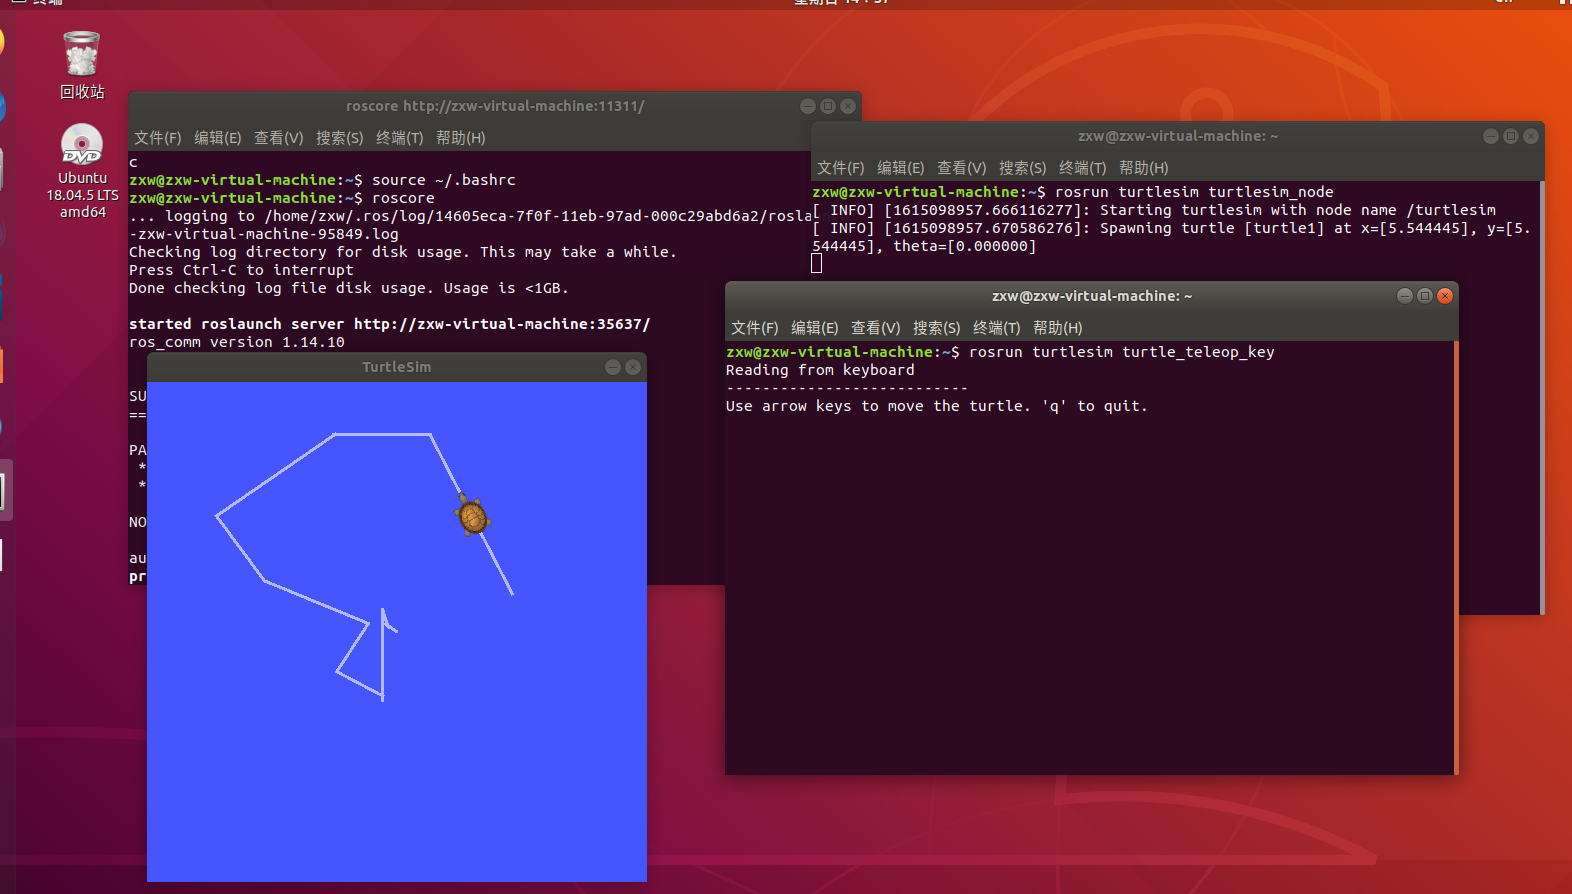Open 编辑(E) menu in turtlesim_node terminal
The height and width of the screenshot is (894, 1572).
901,168
